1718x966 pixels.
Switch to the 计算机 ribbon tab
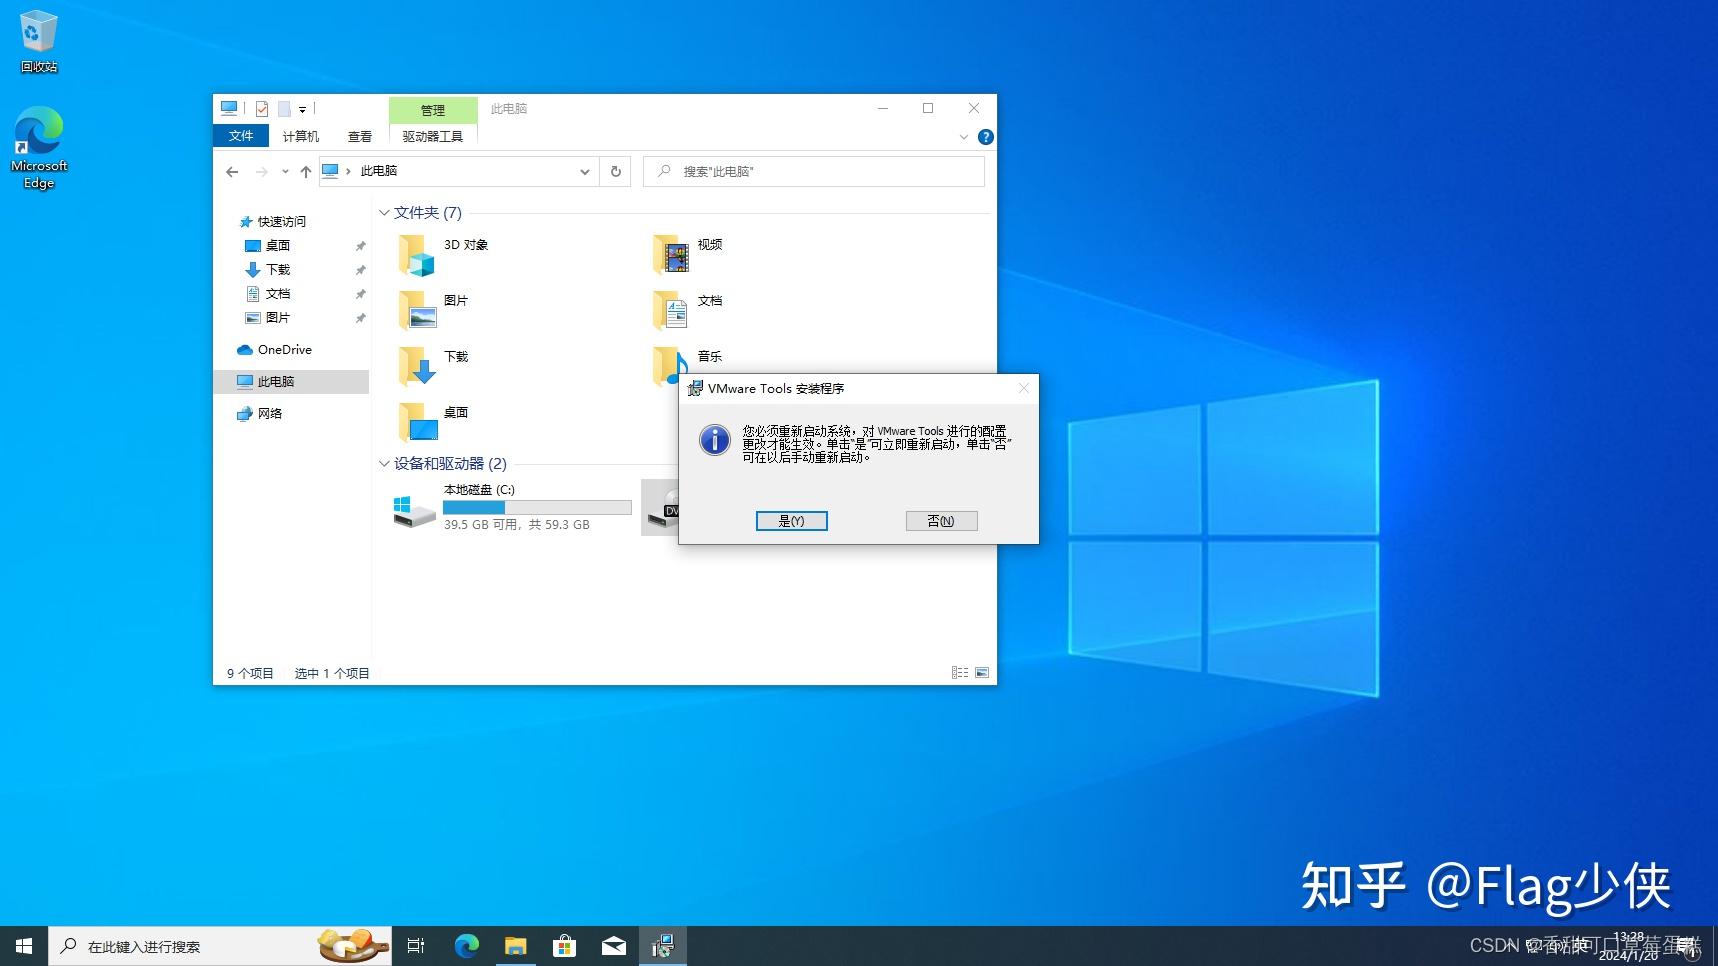pos(300,136)
